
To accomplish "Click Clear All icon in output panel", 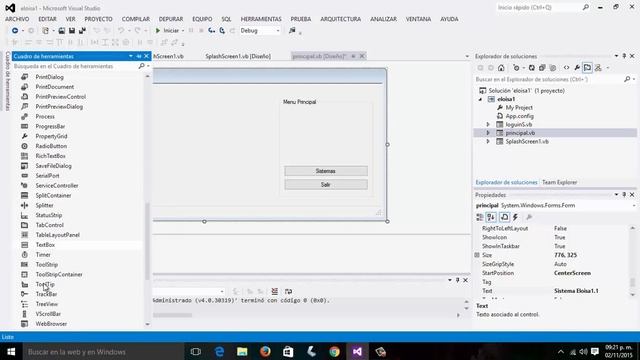I will pyautogui.click(x=275, y=291).
